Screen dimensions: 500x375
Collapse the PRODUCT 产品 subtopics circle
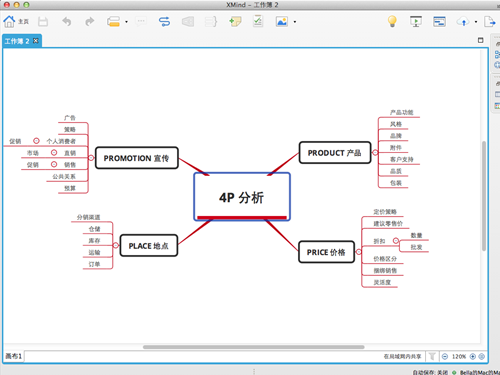(x=375, y=153)
